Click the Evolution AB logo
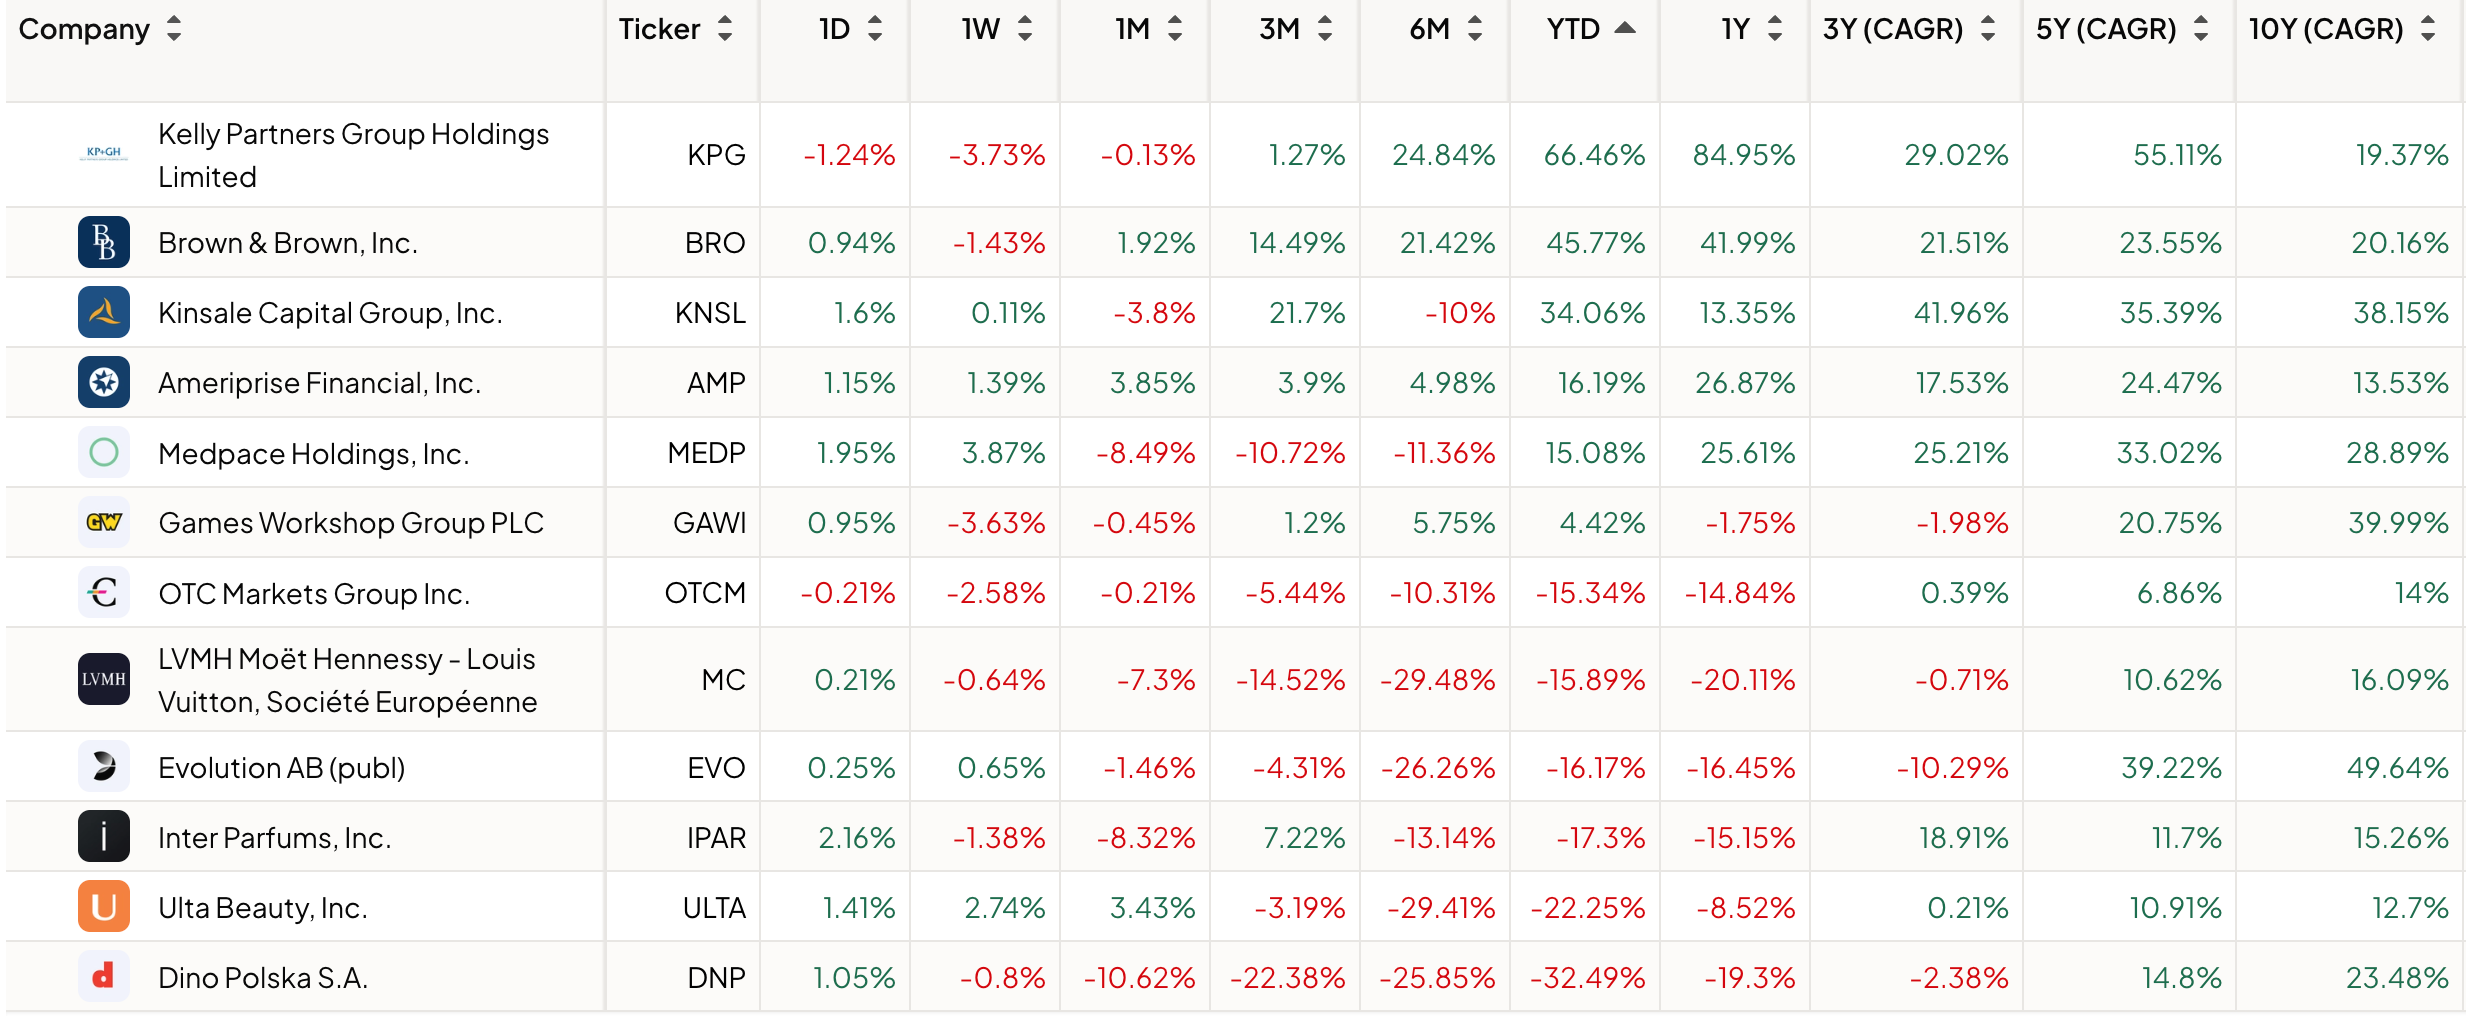The height and width of the screenshot is (1016, 2466). coord(102,767)
